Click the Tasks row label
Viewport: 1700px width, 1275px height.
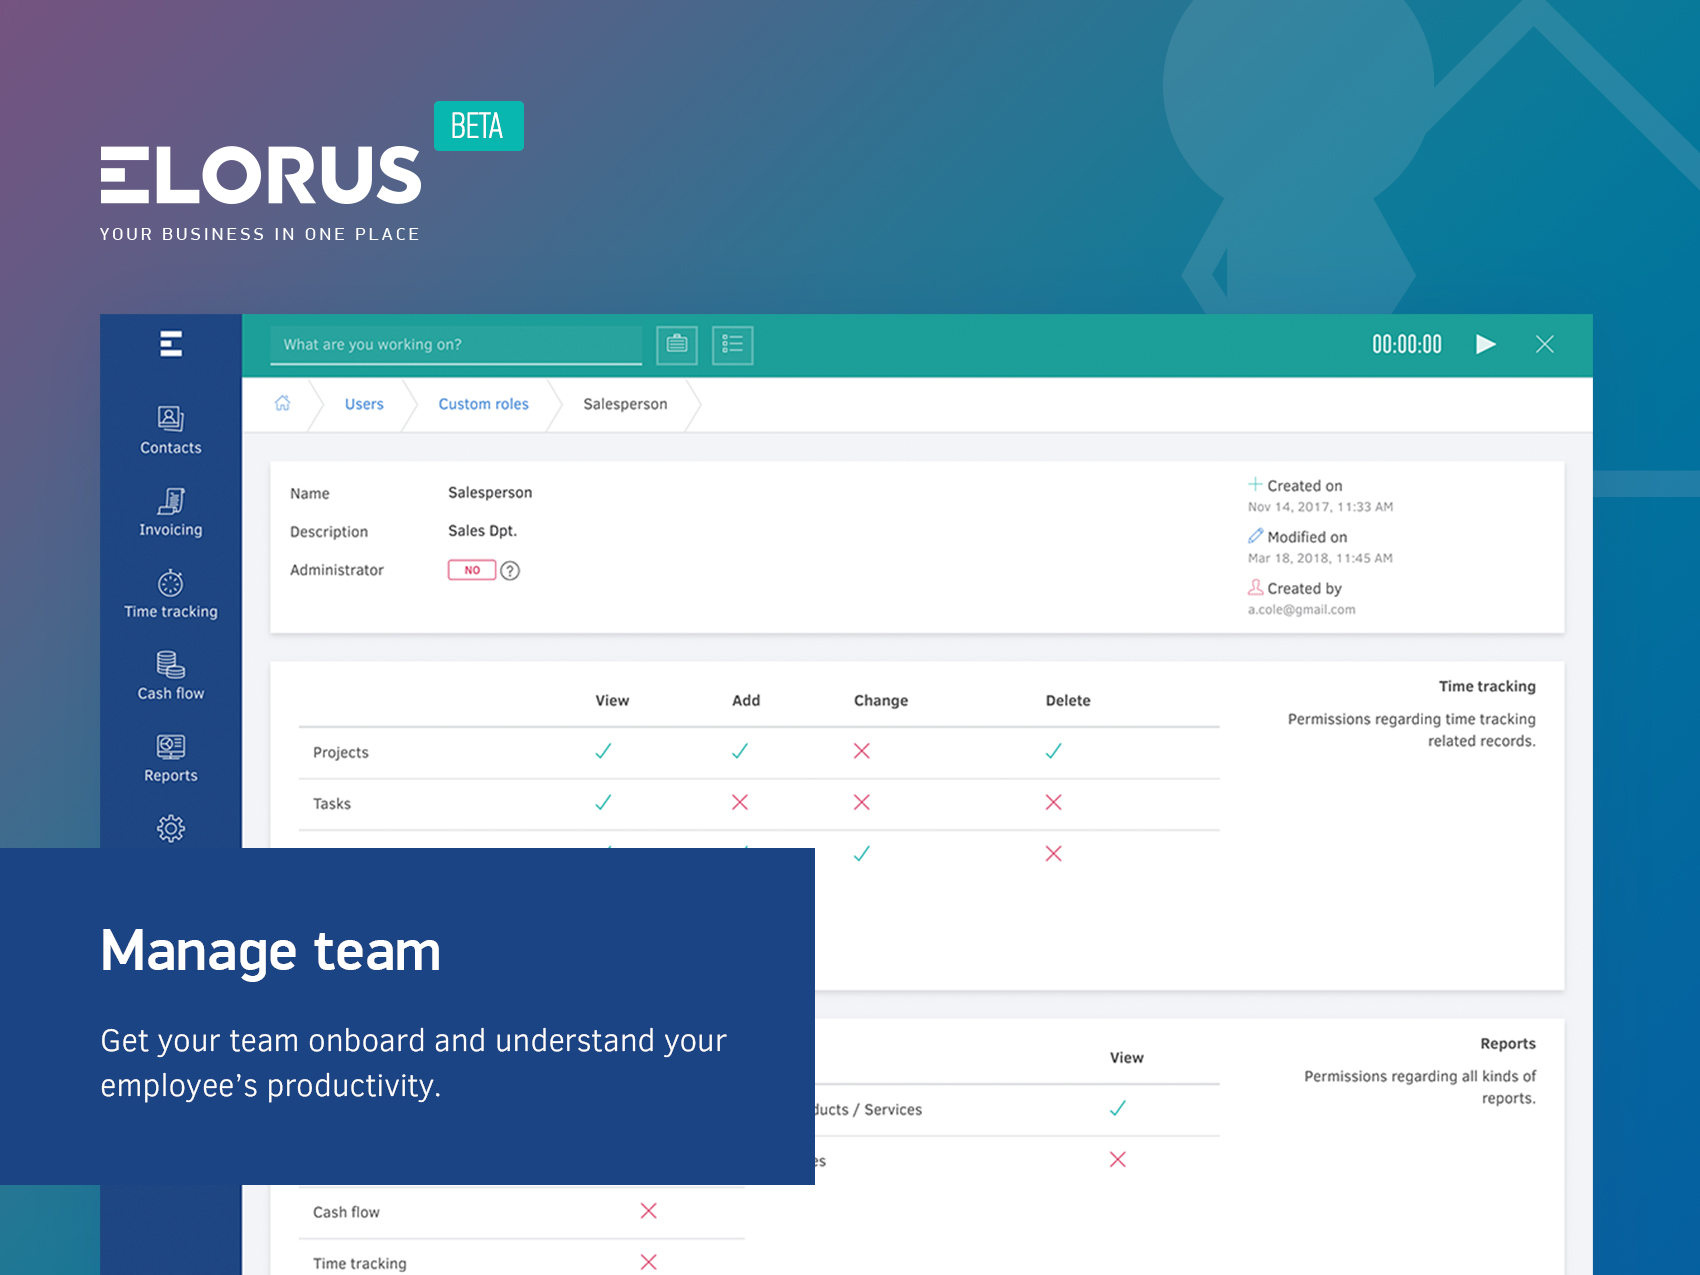click(332, 804)
